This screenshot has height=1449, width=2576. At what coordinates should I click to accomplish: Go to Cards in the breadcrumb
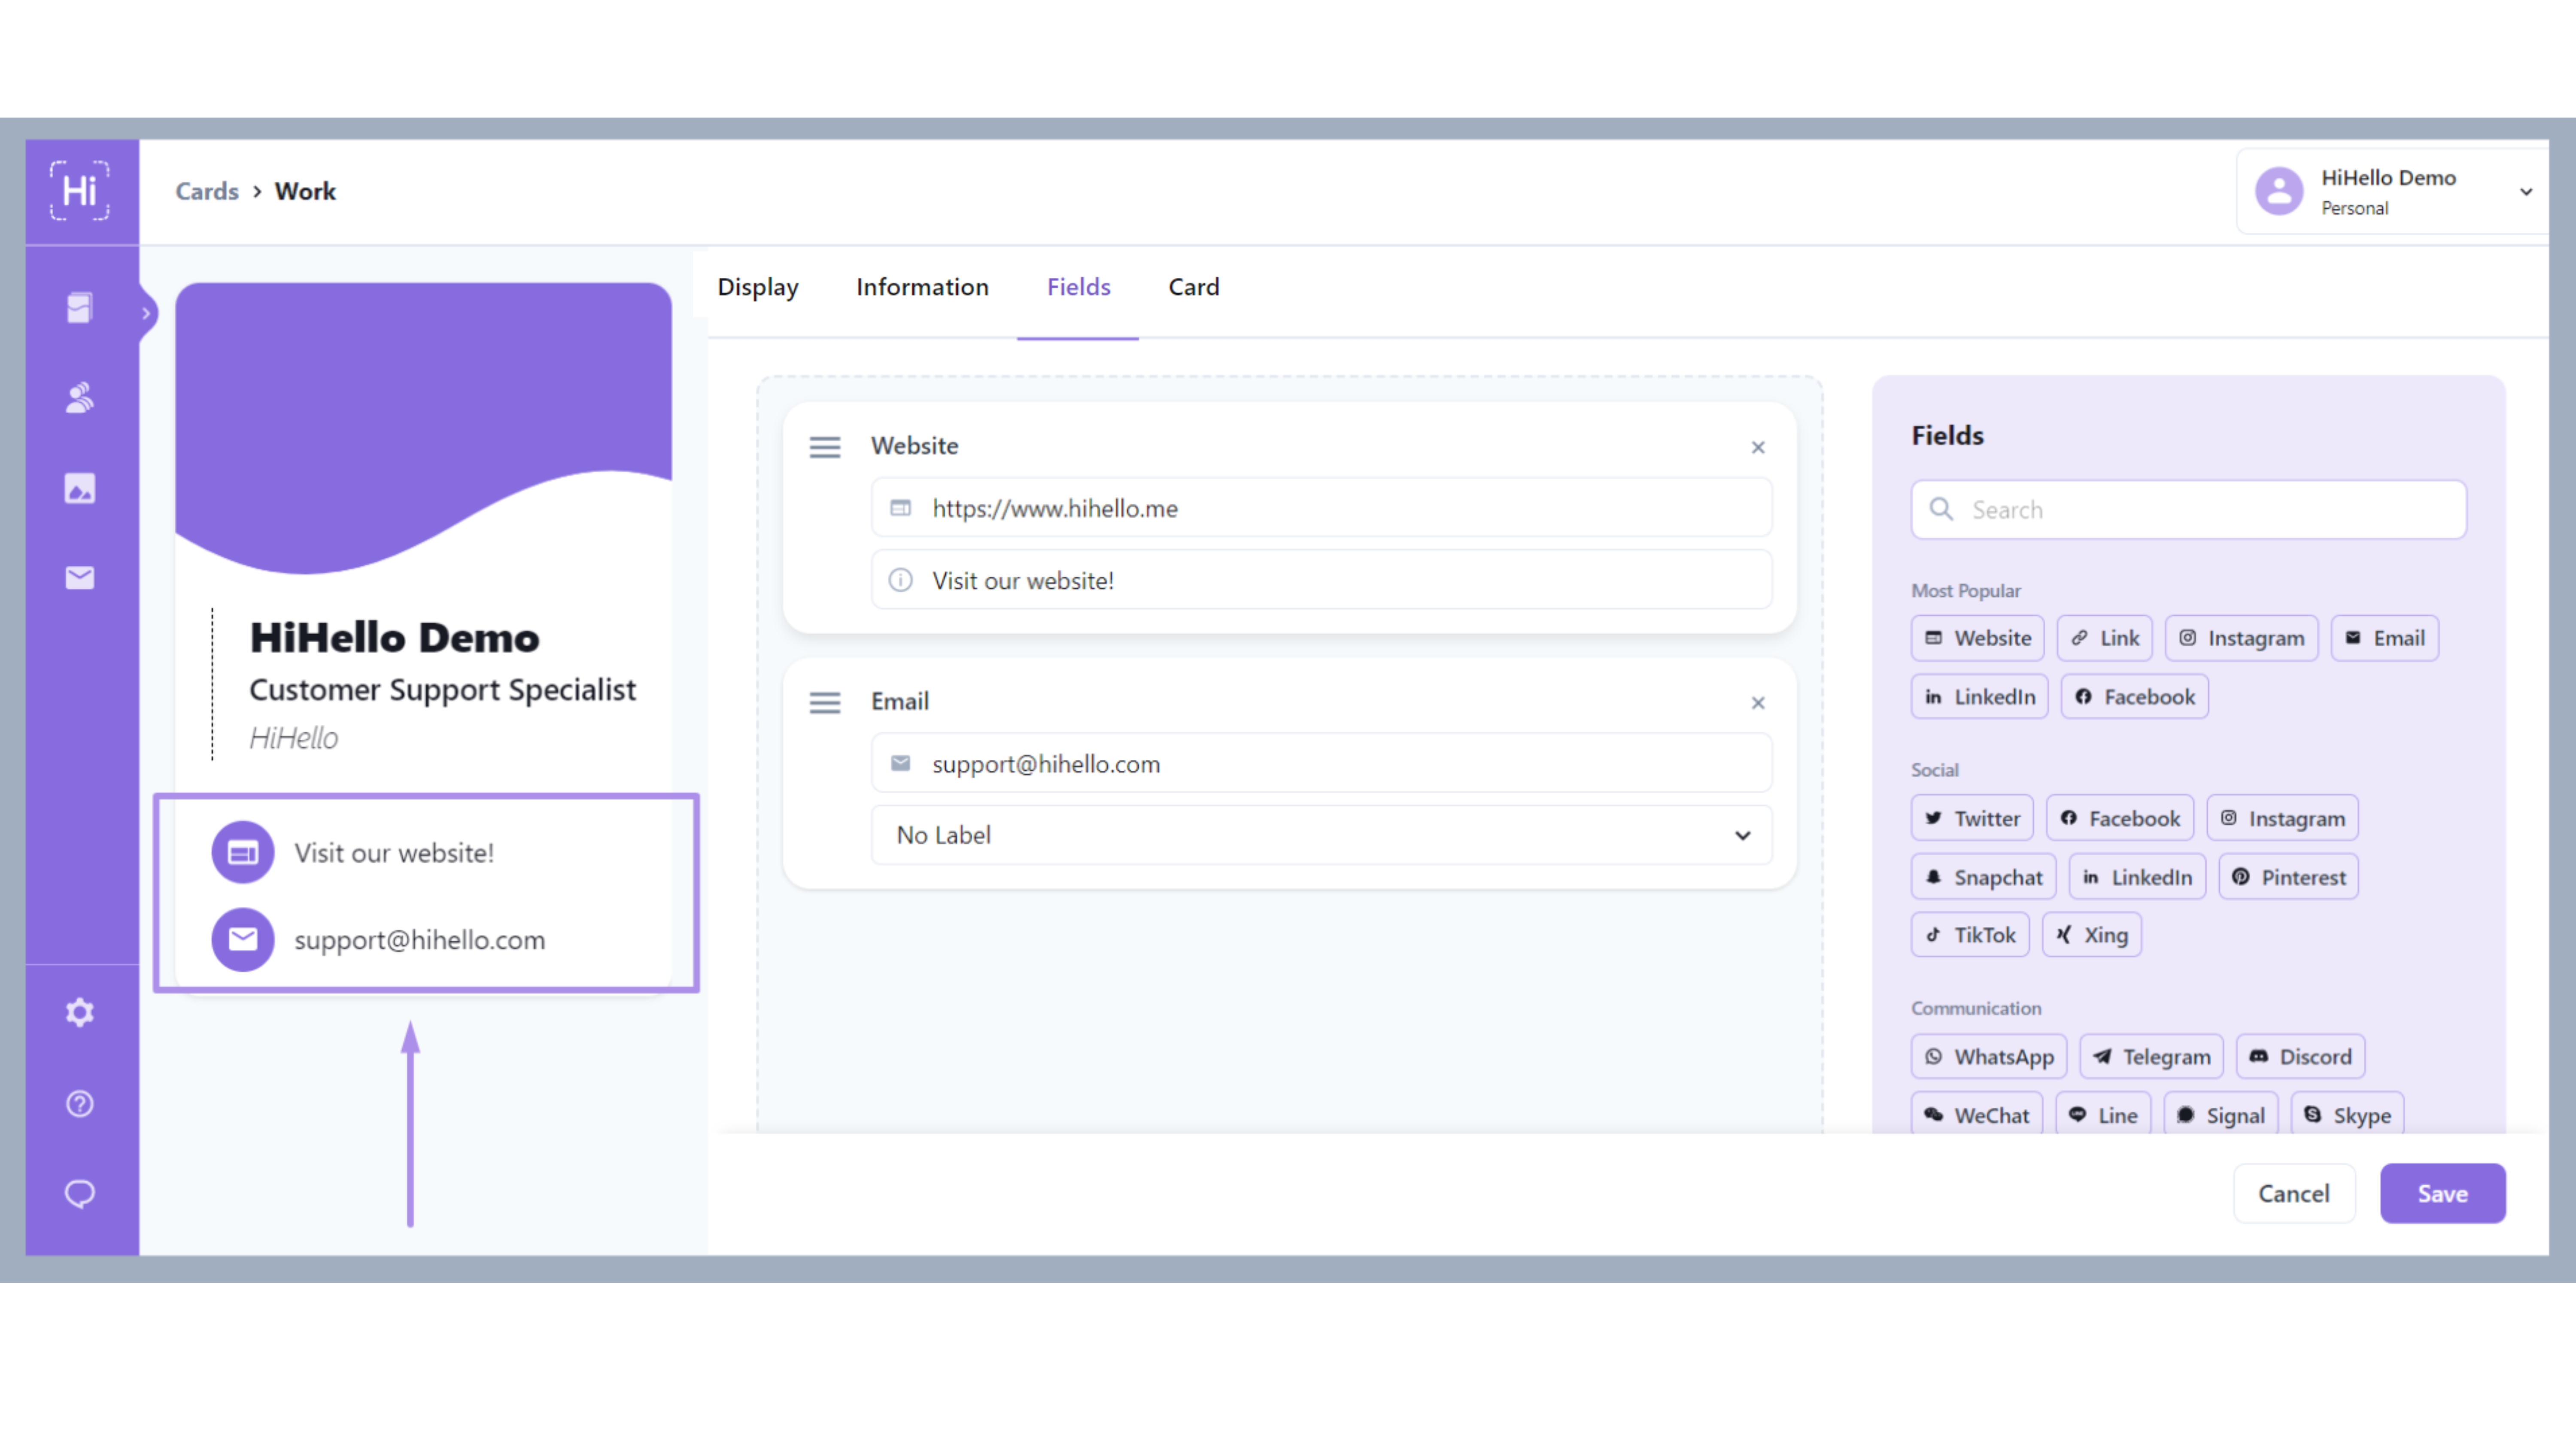(207, 191)
